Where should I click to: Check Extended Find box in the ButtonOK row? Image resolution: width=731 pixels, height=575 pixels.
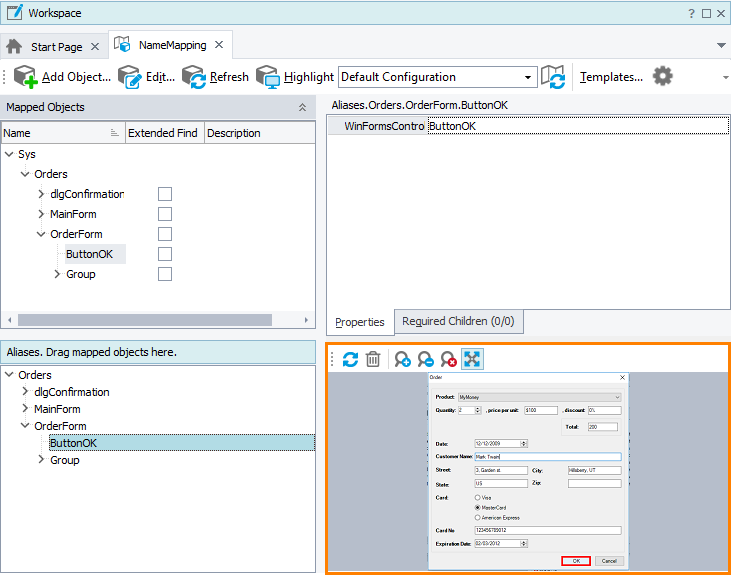pos(165,254)
